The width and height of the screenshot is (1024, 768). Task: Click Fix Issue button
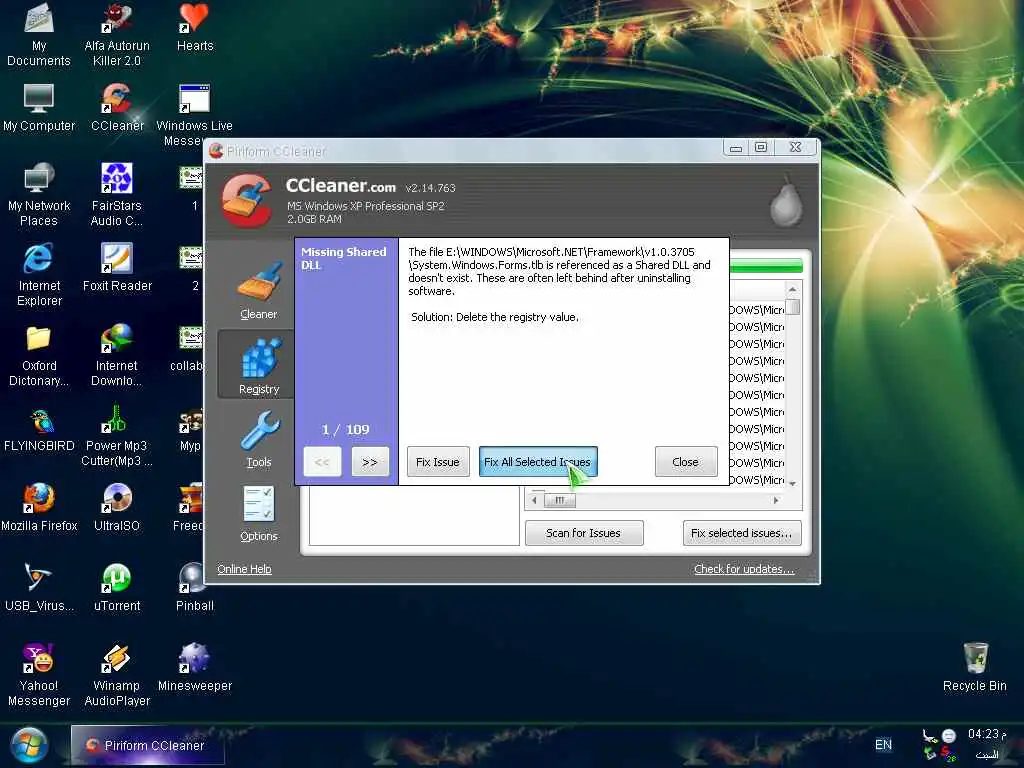coord(438,462)
